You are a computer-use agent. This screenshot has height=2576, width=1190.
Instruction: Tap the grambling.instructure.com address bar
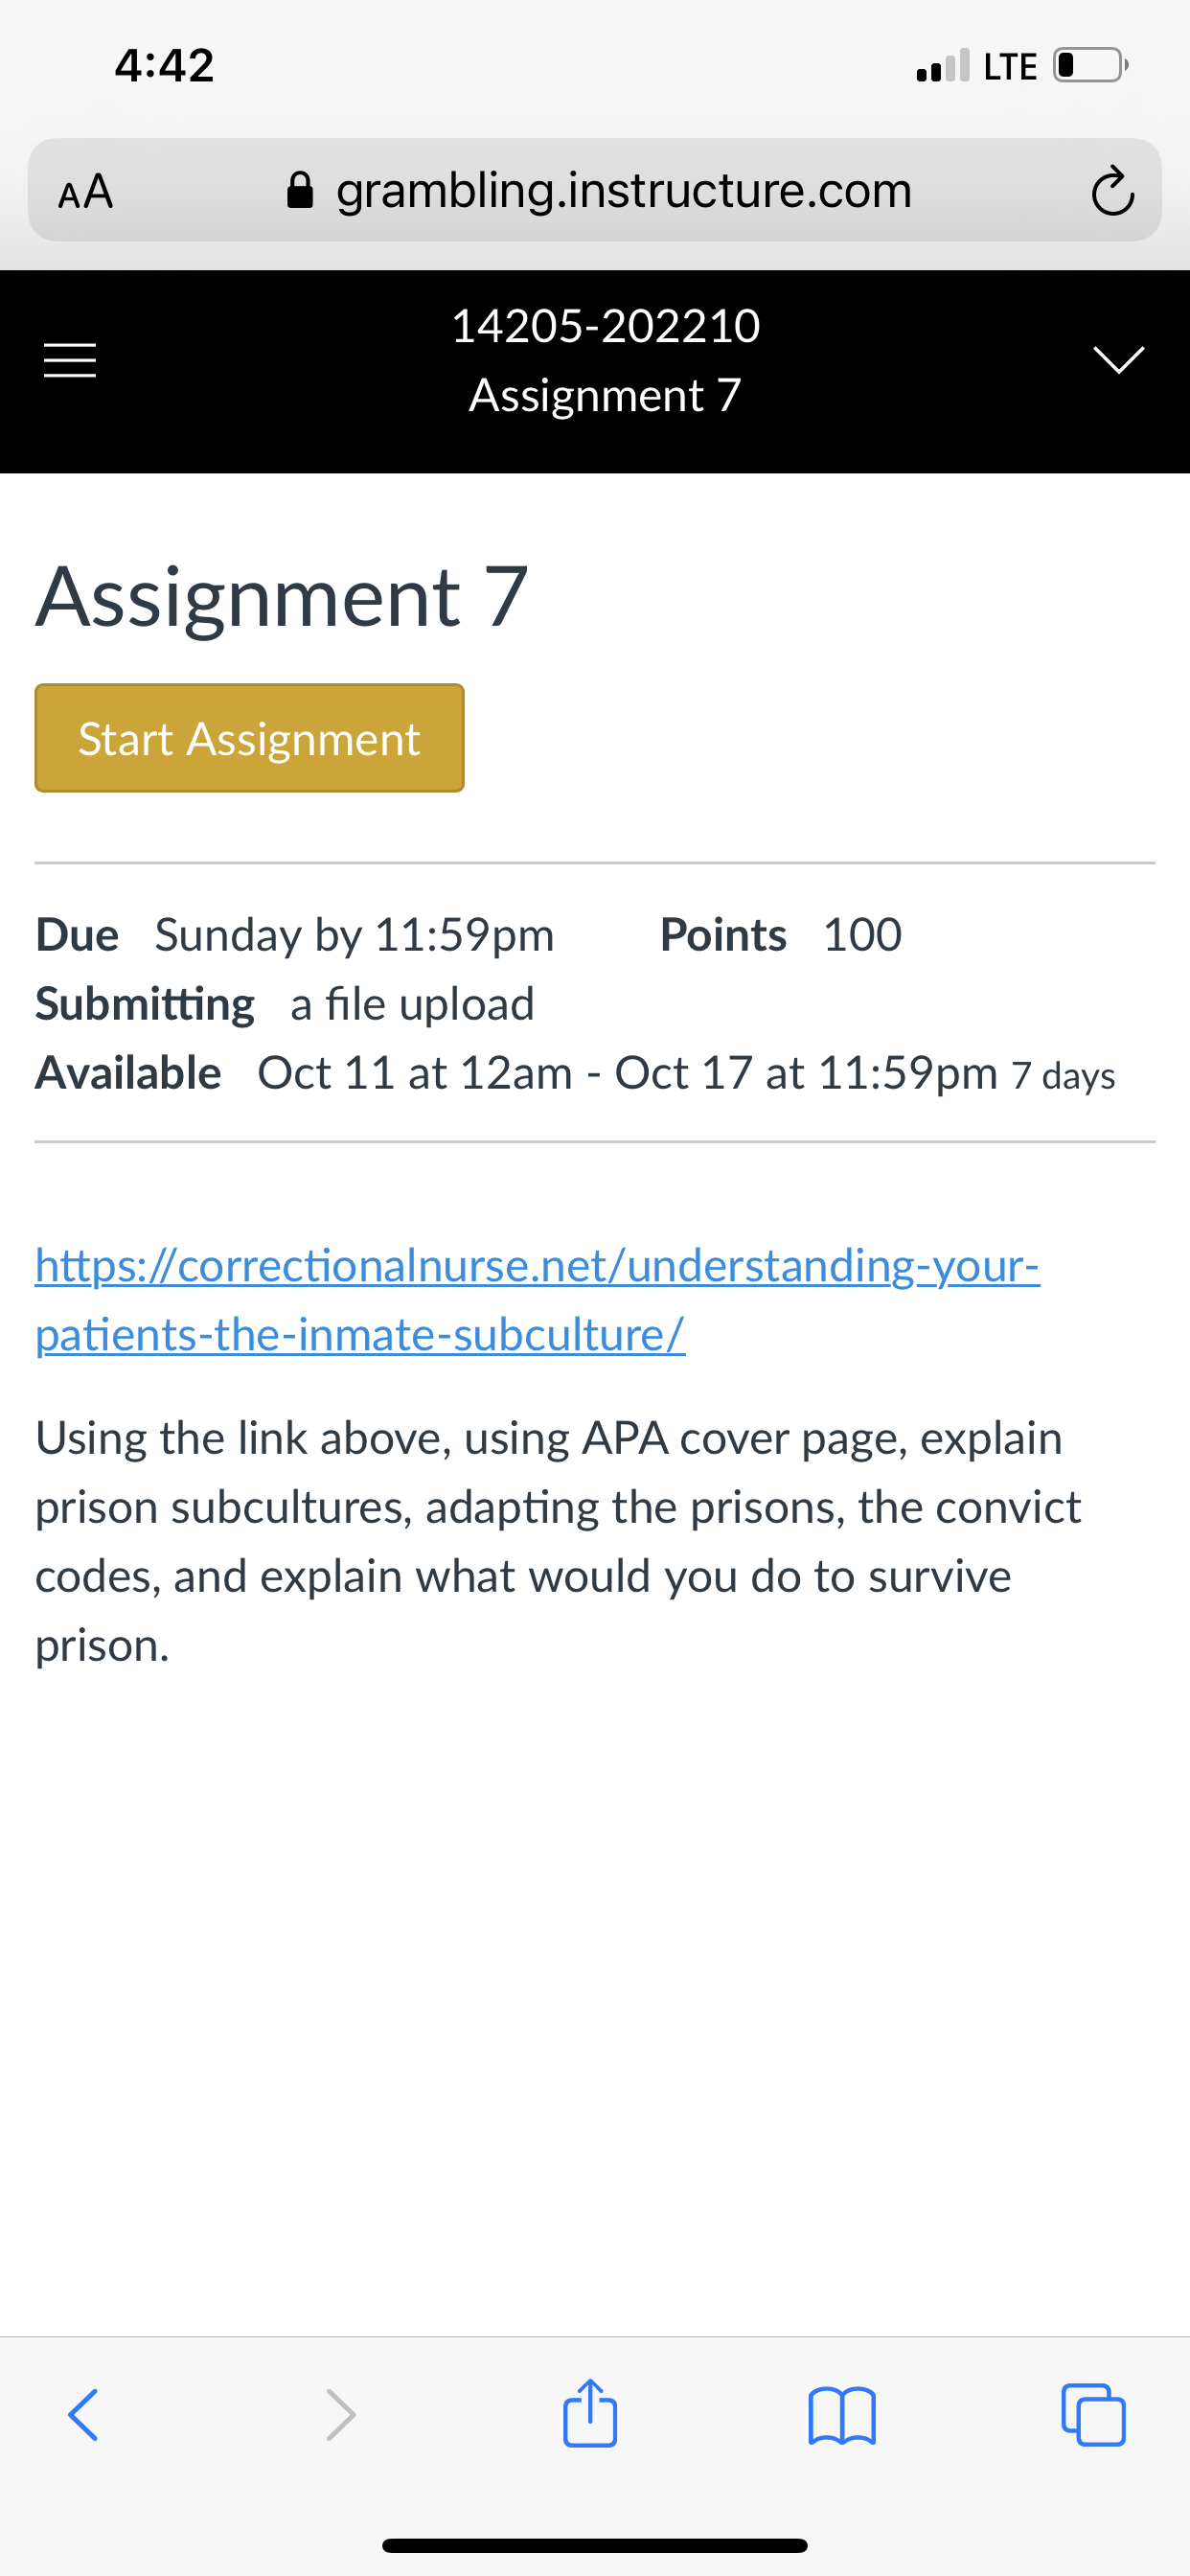[x=595, y=190]
